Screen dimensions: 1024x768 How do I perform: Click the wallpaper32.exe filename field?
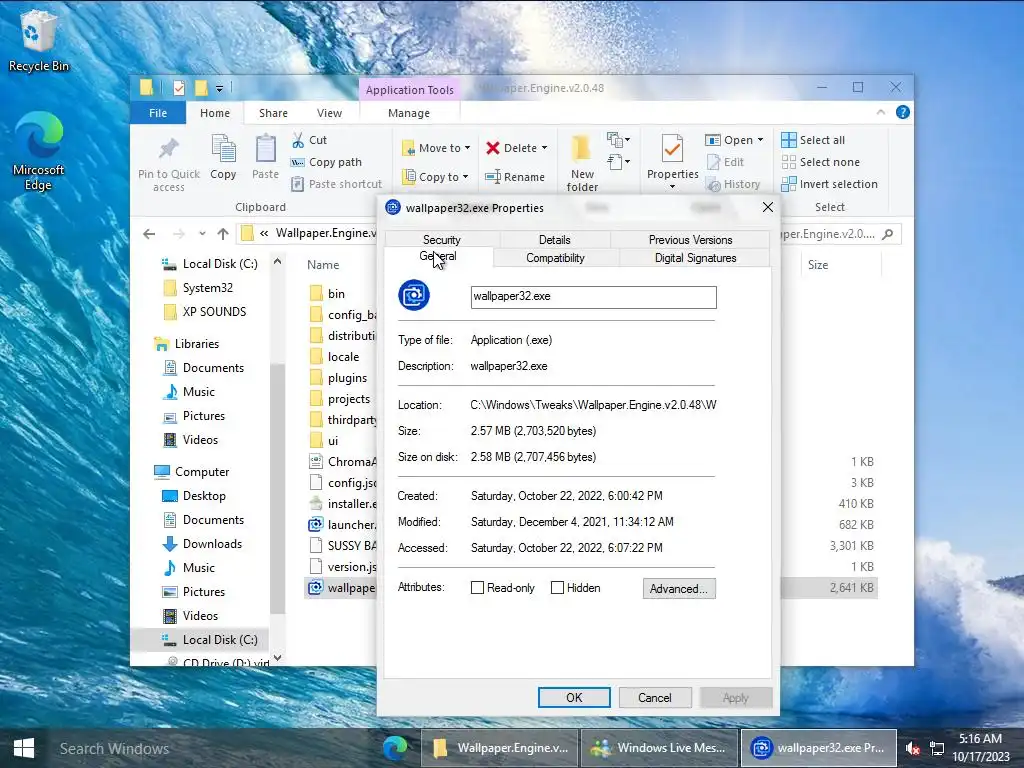click(593, 296)
